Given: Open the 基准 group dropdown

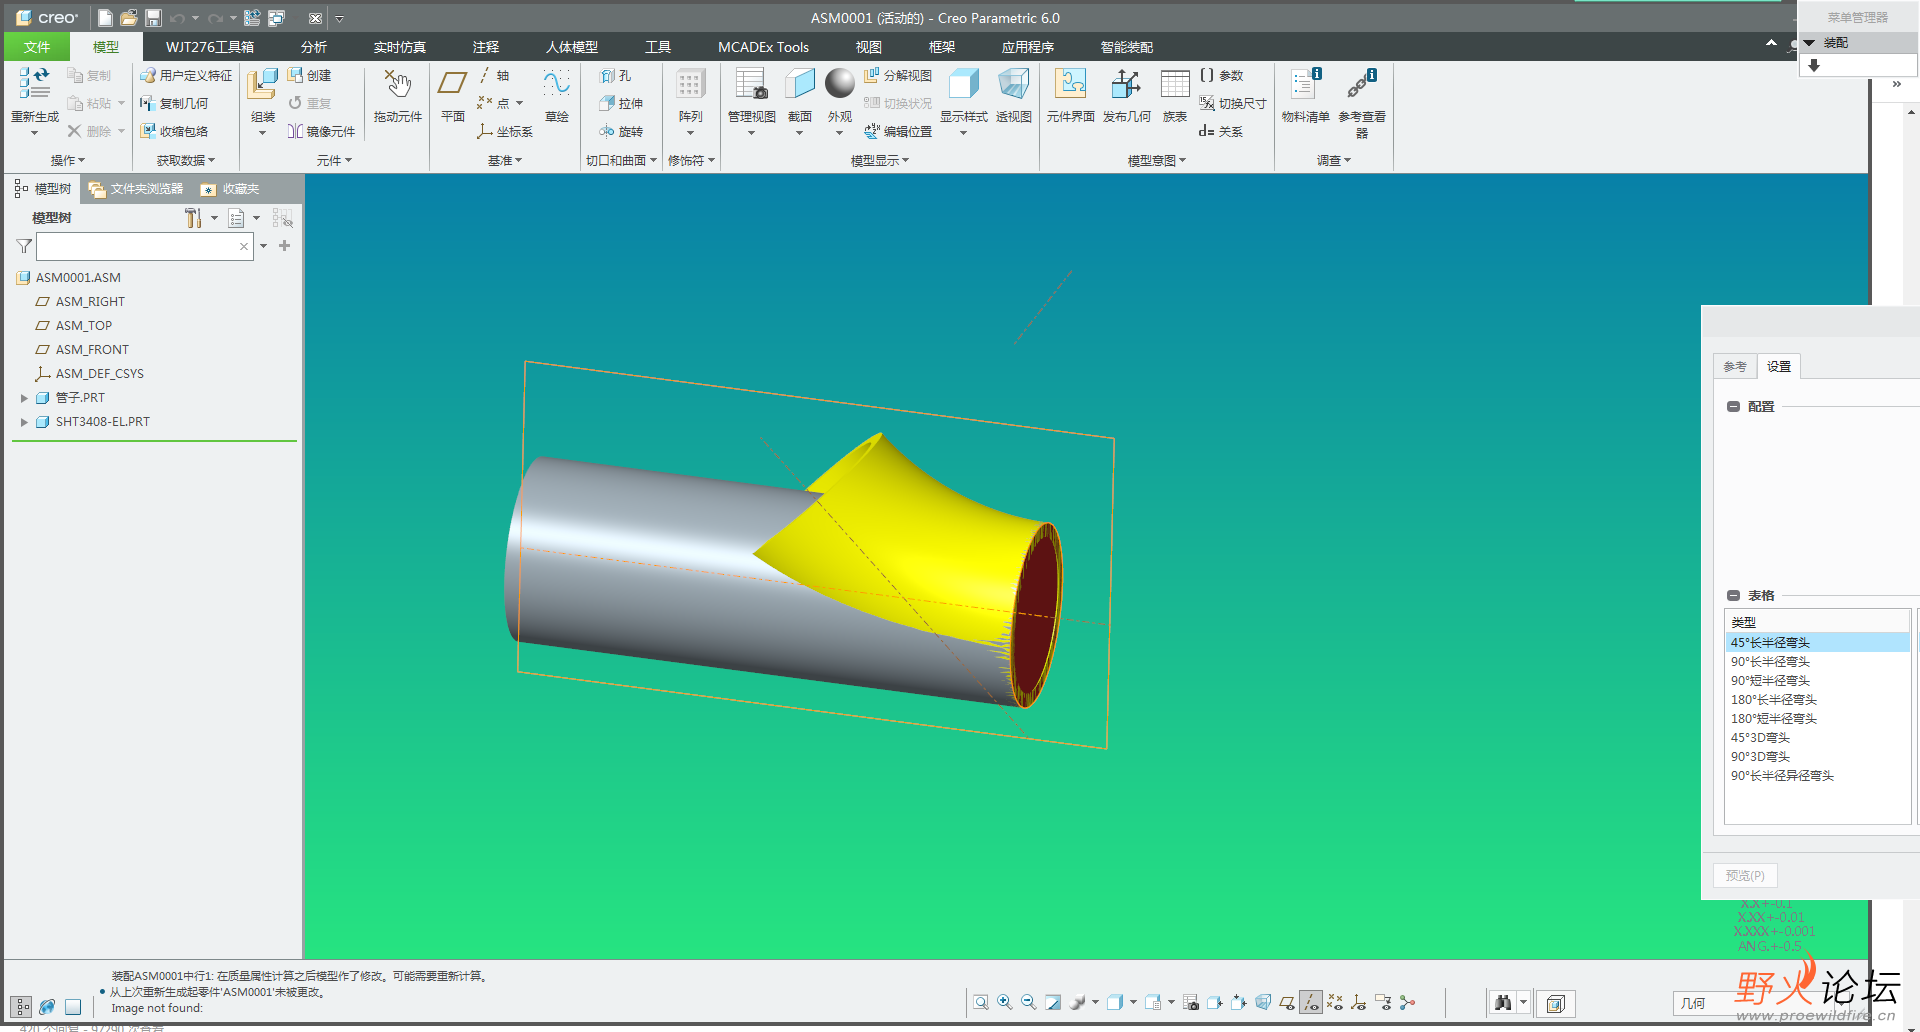Looking at the screenshot, I should point(505,160).
